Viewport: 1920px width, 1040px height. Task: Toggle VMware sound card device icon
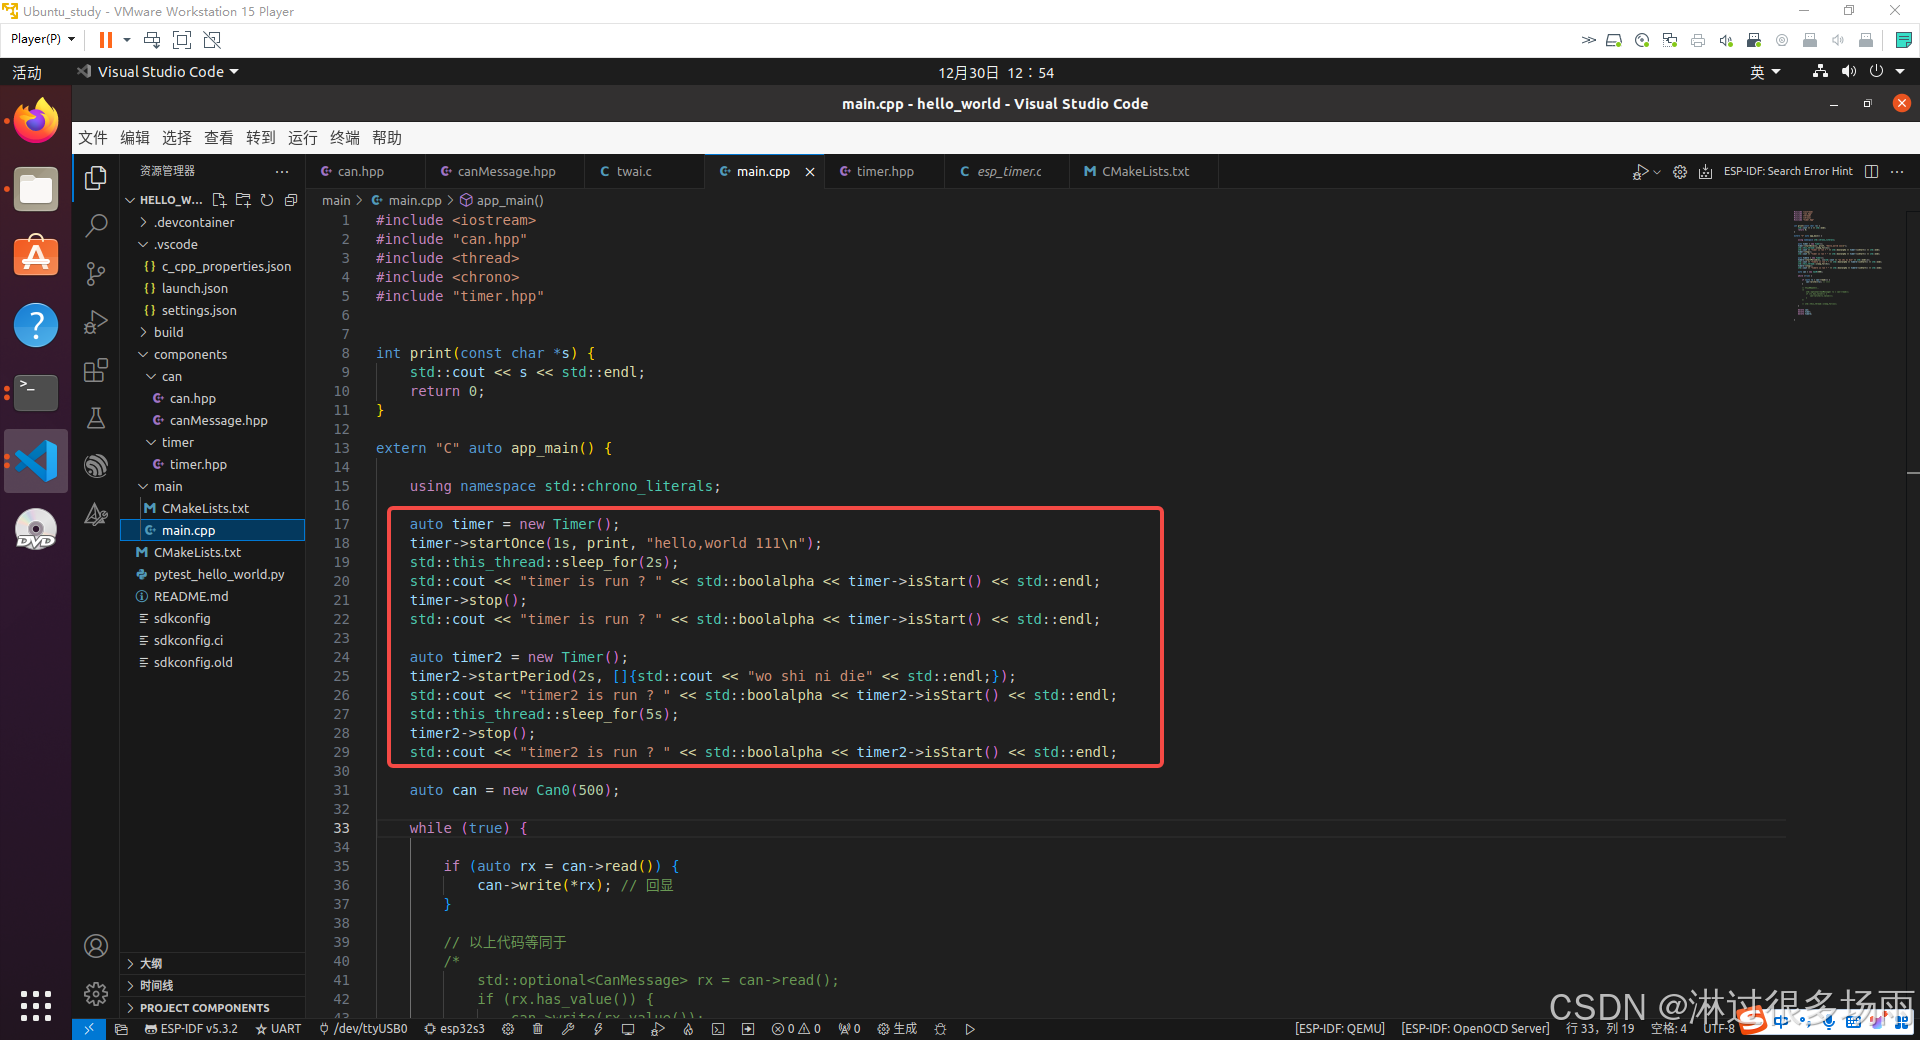pyautogui.click(x=1726, y=40)
